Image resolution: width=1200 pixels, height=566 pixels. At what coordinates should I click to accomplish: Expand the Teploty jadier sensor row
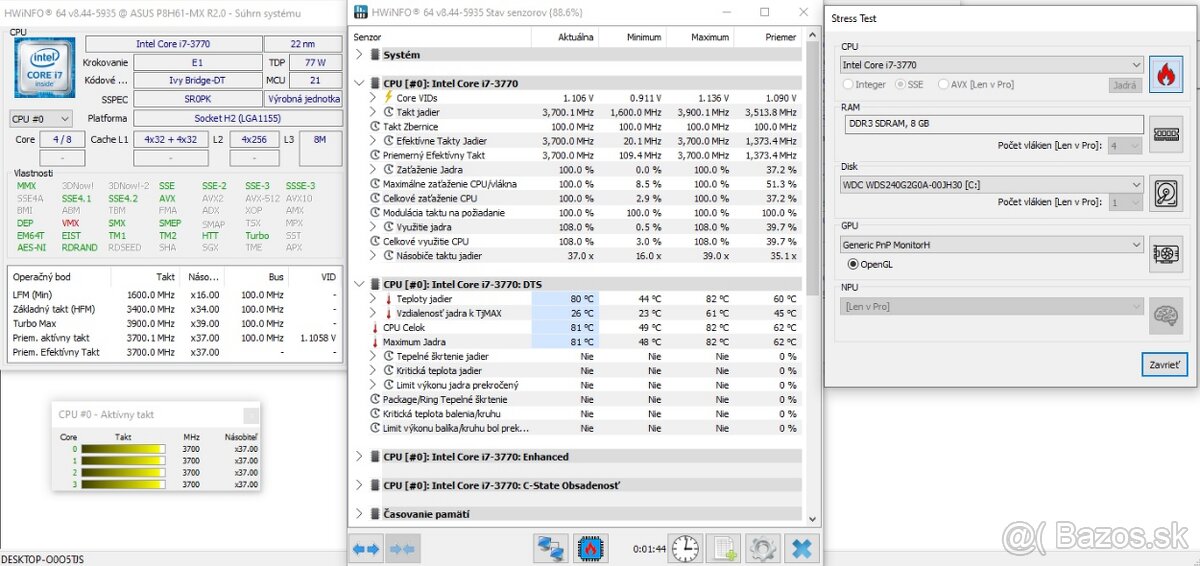click(374, 299)
